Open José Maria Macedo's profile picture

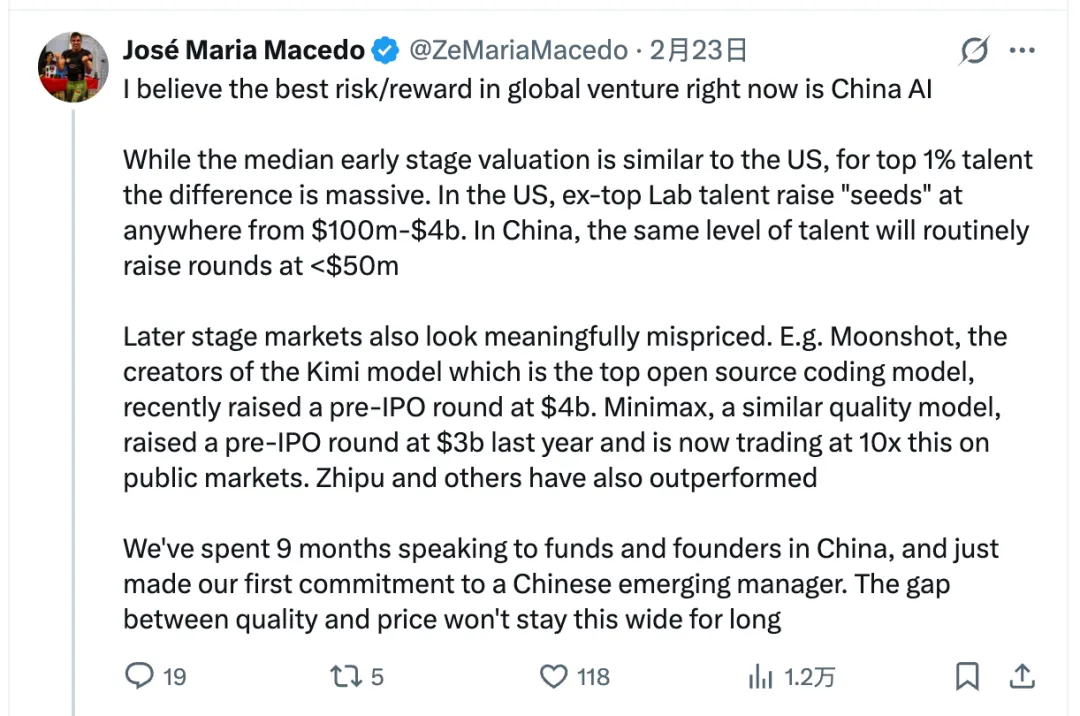(x=72, y=68)
